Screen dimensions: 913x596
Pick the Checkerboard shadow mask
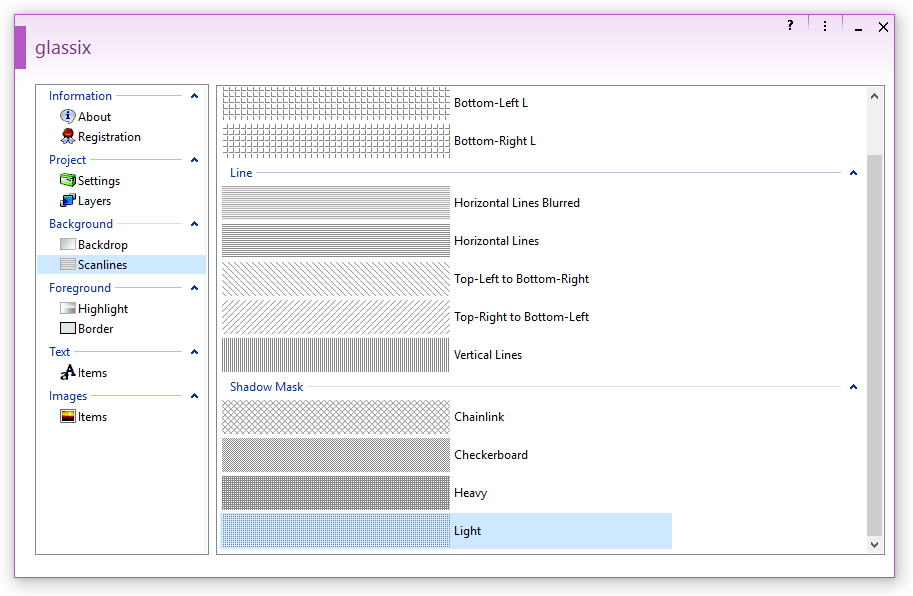[x=336, y=455]
